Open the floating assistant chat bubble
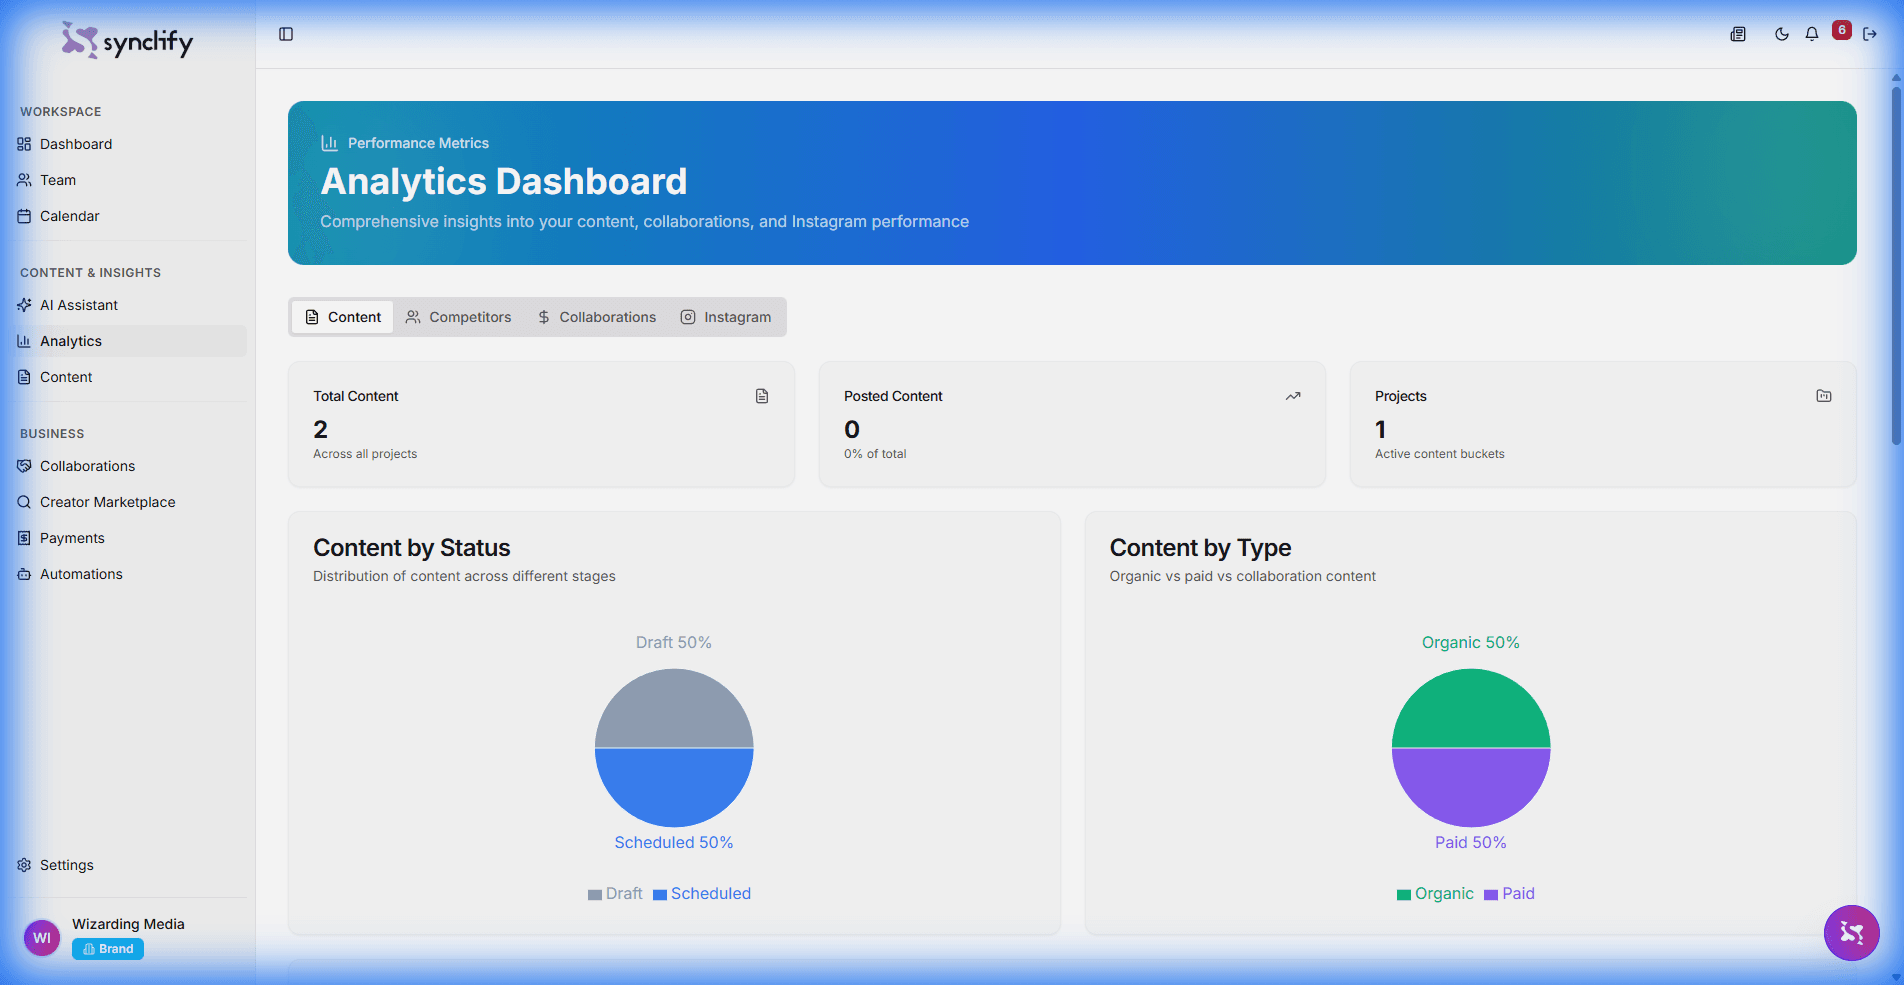The width and height of the screenshot is (1904, 985). pos(1851,933)
